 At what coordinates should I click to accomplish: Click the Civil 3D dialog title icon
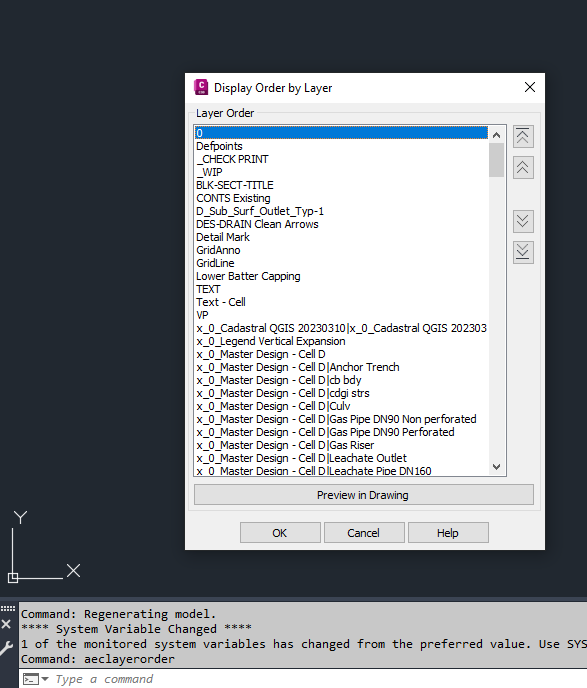(201, 87)
